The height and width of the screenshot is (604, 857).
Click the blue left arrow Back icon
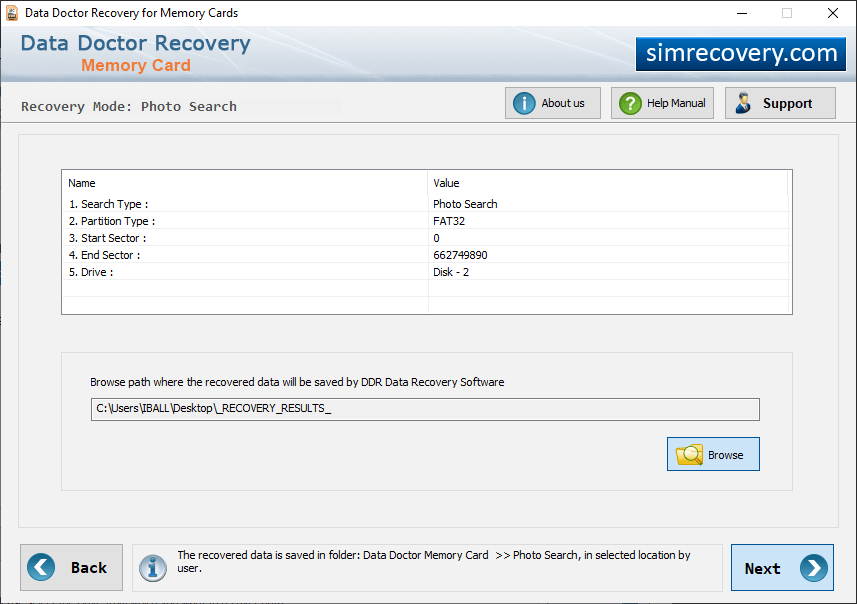41,567
